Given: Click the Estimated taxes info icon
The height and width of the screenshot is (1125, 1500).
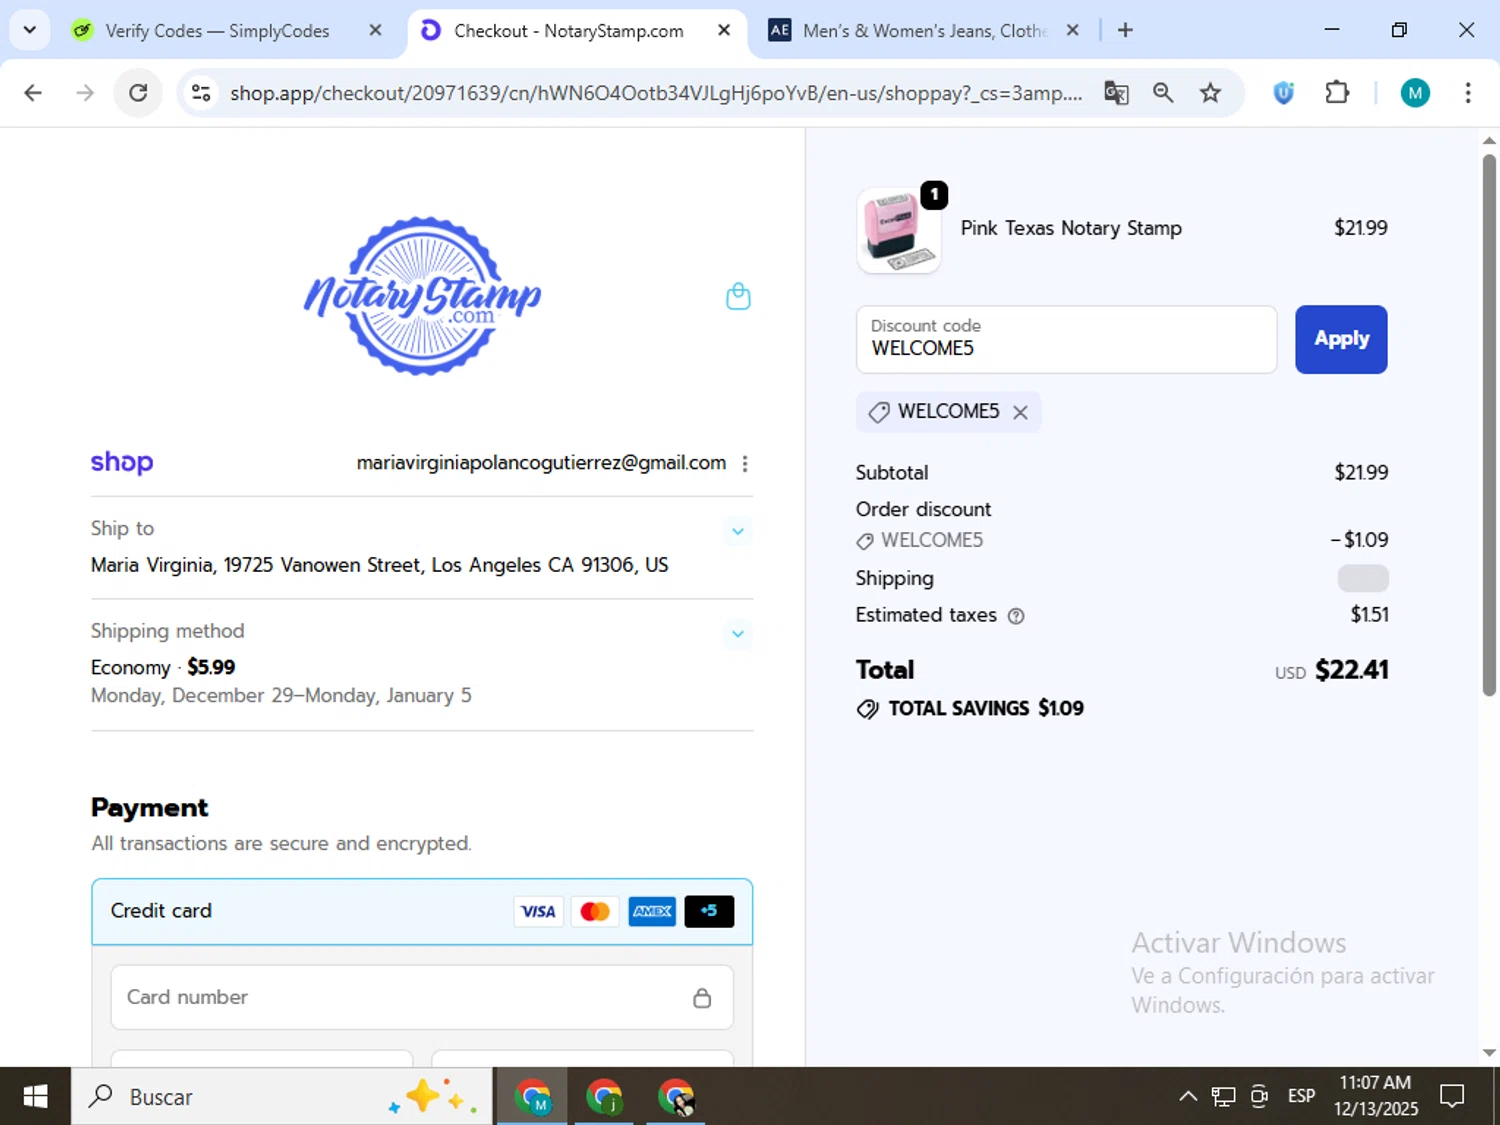Looking at the screenshot, I should [x=1016, y=616].
